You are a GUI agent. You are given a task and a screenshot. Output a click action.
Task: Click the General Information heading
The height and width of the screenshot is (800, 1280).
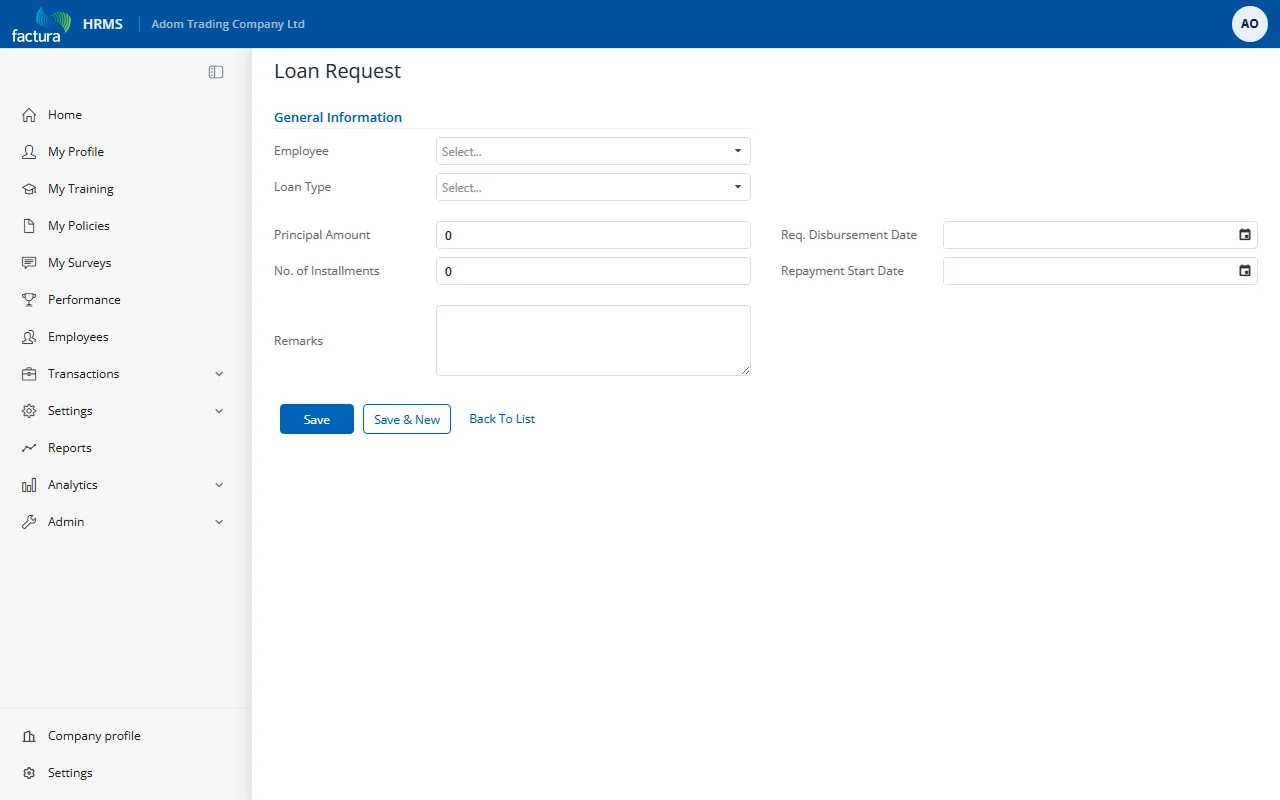click(x=338, y=117)
